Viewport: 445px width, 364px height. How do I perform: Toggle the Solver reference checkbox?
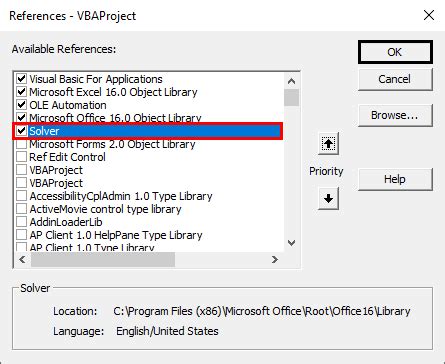tap(22, 131)
